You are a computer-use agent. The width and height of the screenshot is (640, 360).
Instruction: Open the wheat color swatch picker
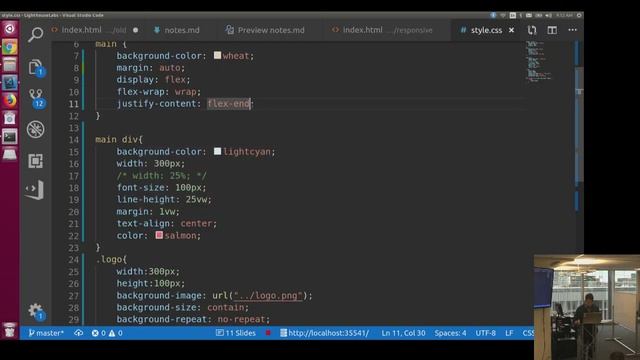pyautogui.click(x=217, y=55)
